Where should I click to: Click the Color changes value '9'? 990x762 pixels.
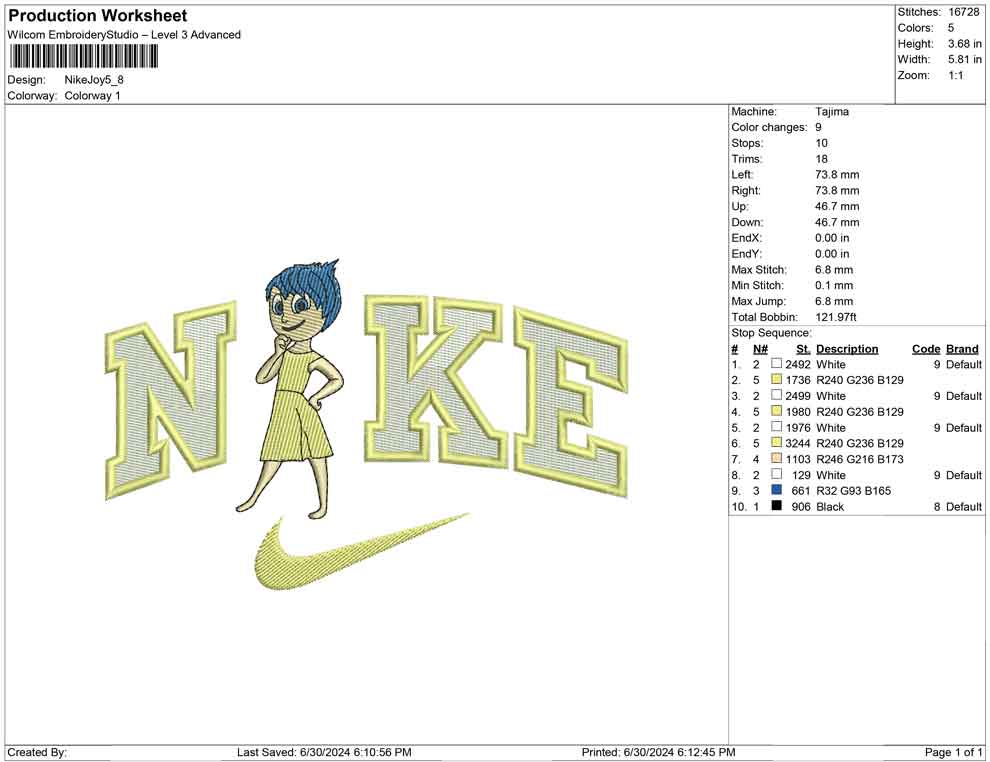coord(818,128)
